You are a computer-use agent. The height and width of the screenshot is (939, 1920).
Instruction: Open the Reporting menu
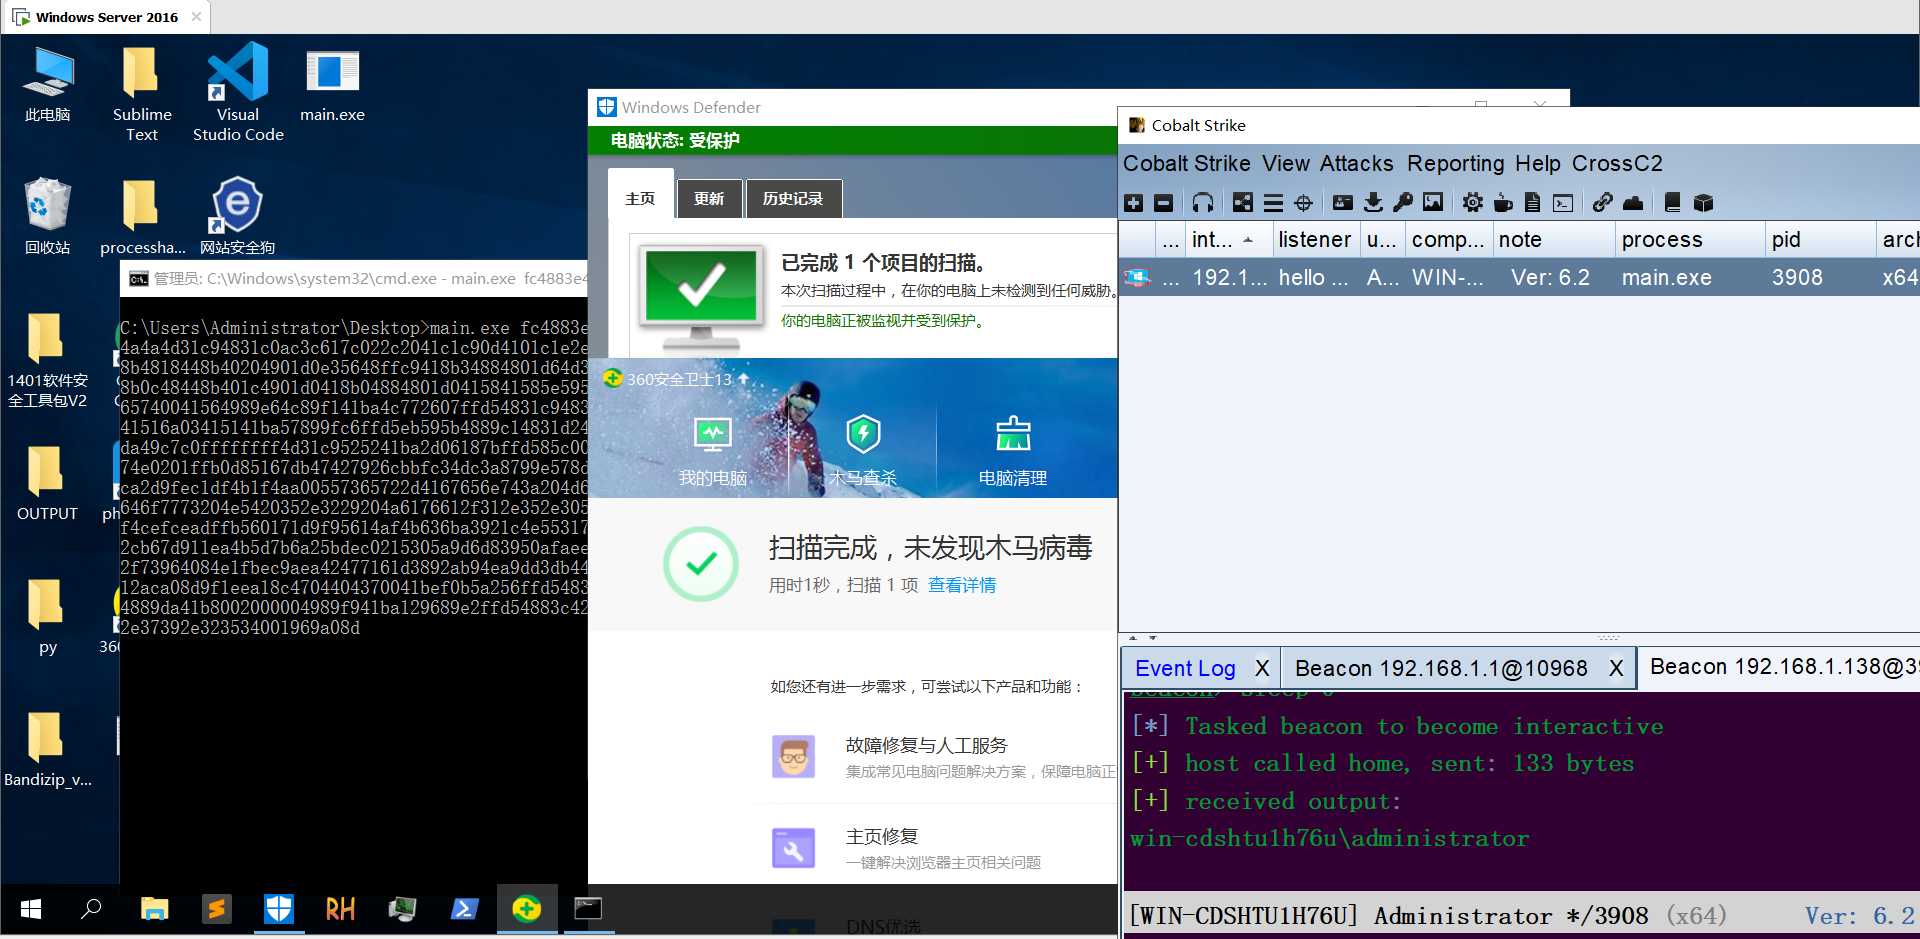pyautogui.click(x=1455, y=163)
